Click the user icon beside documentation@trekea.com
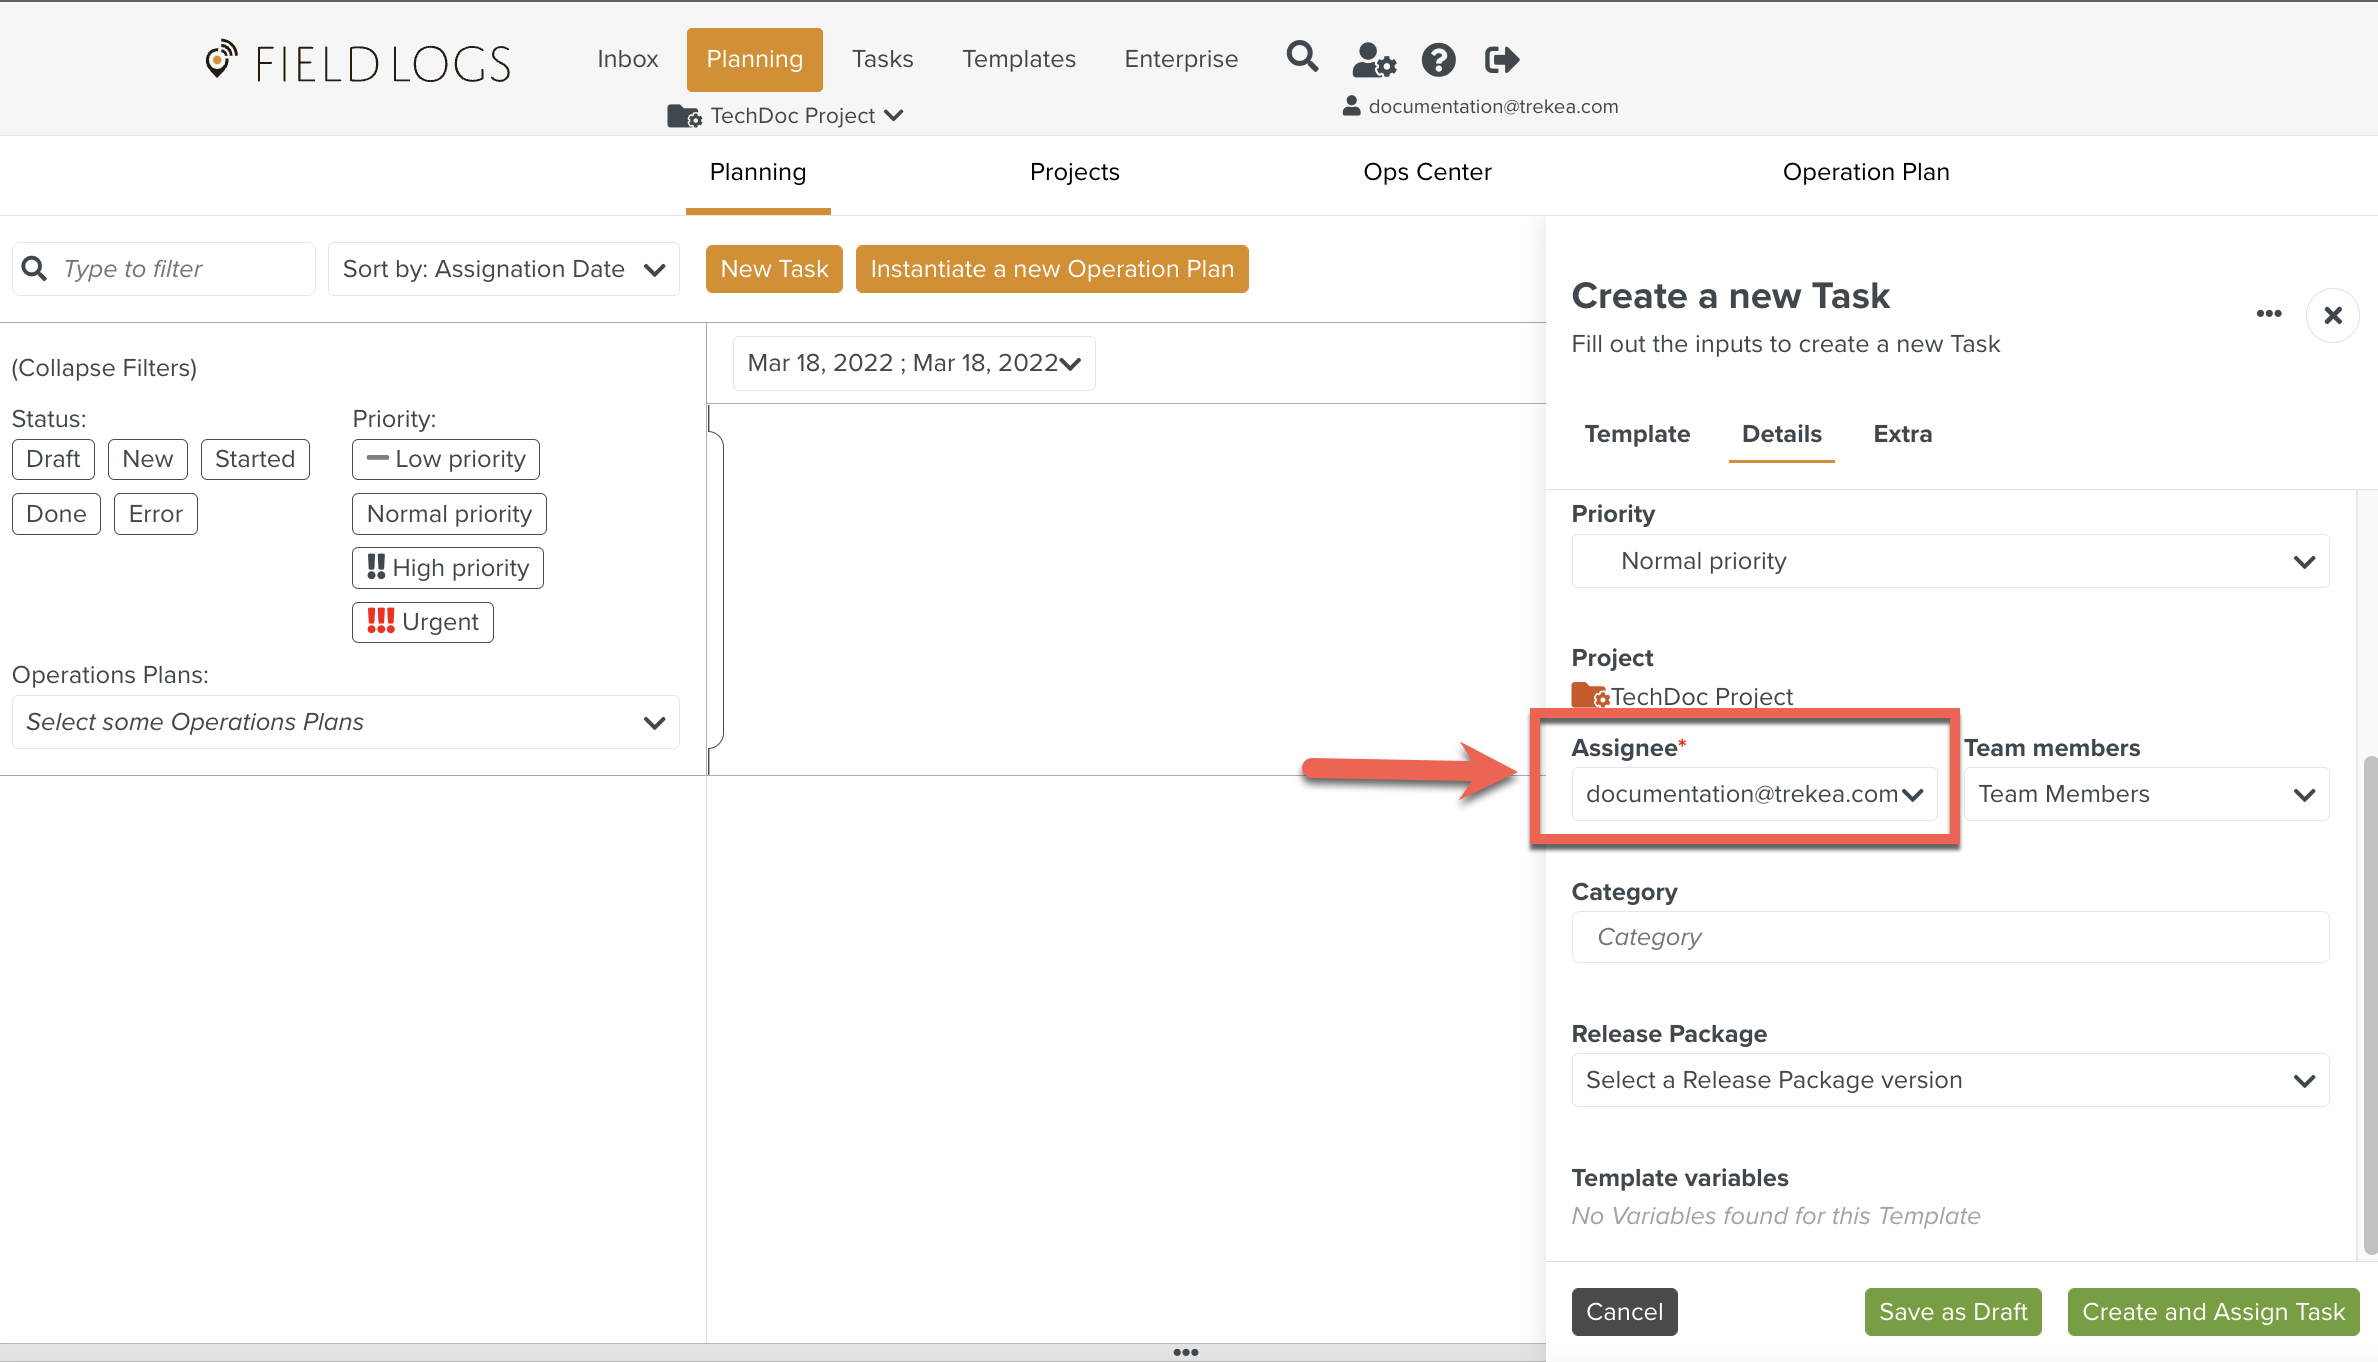This screenshot has height=1362, width=2378. point(1351,106)
